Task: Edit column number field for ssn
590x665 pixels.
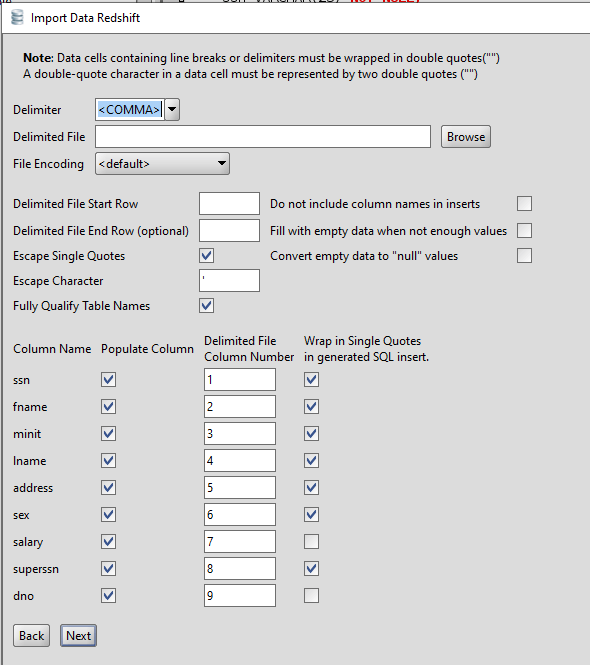Action: (x=240, y=380)
